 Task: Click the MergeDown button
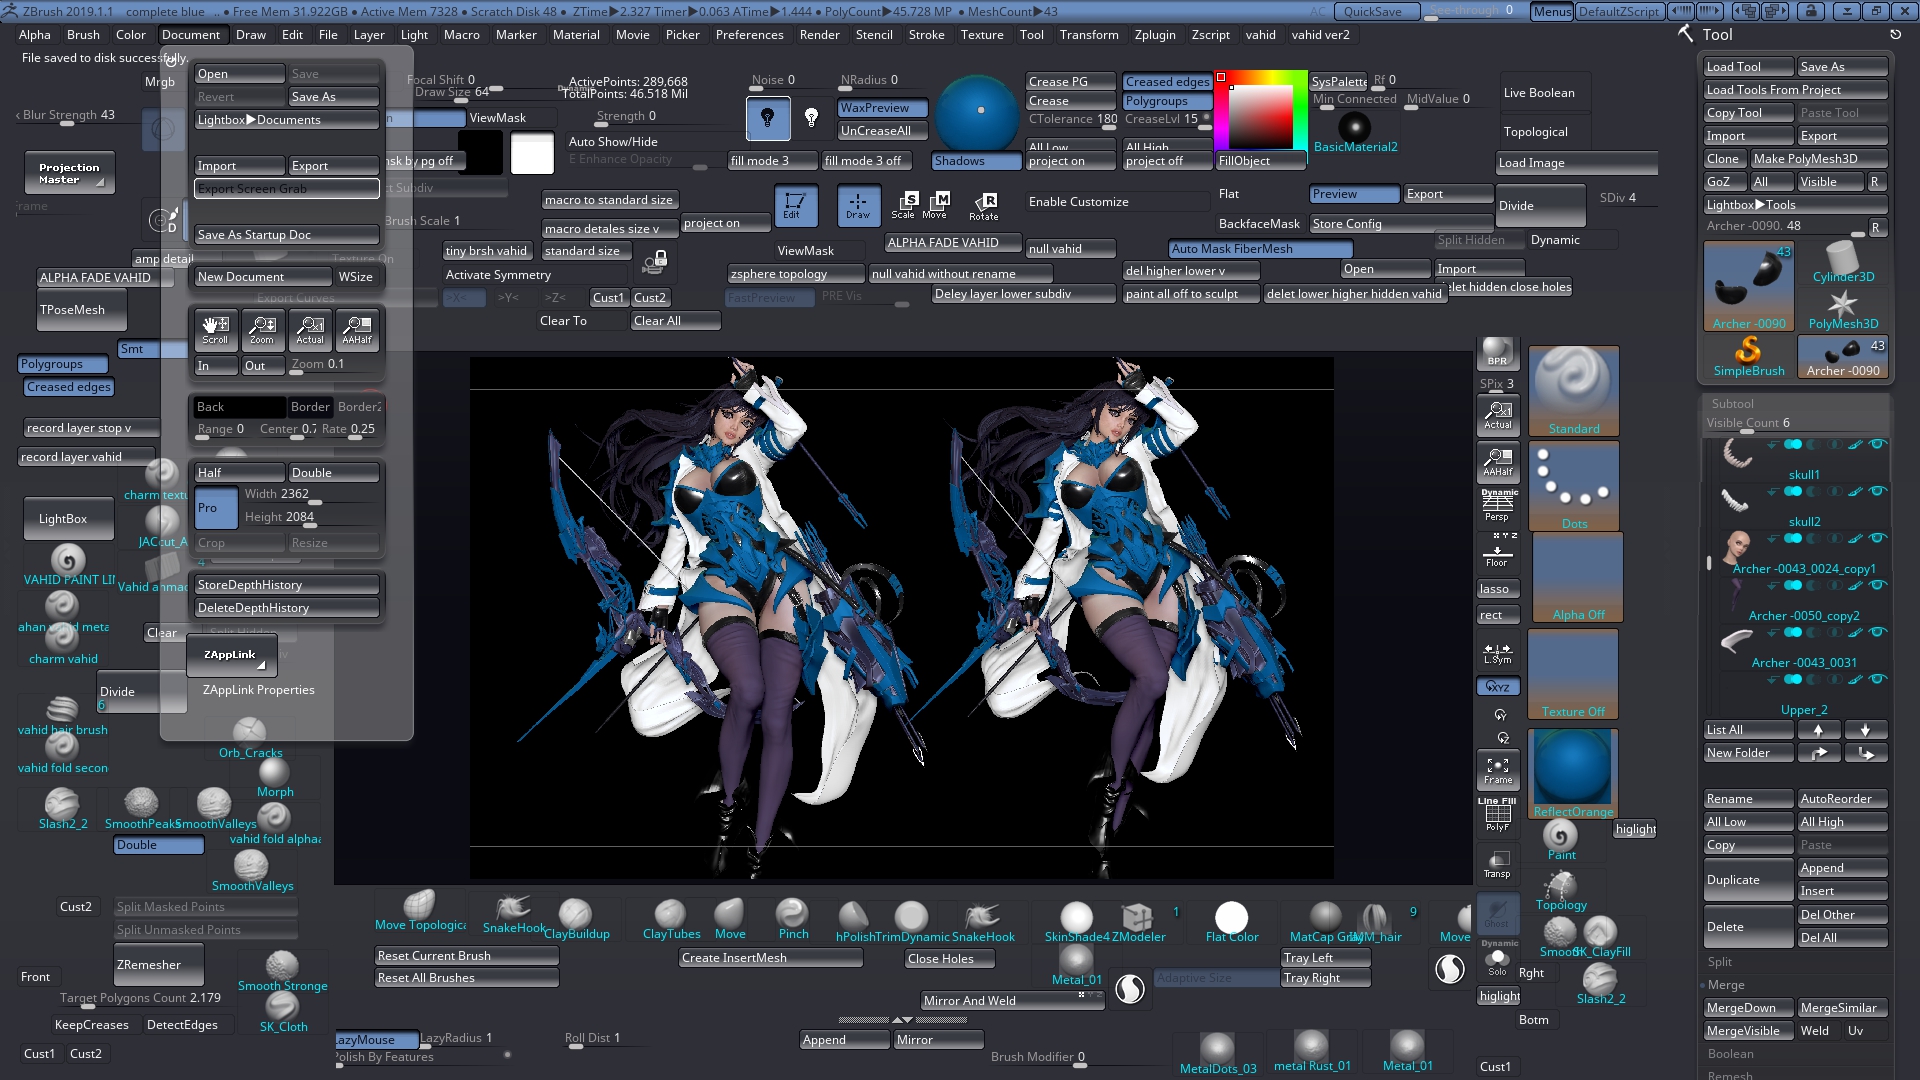point(1748,1008)
